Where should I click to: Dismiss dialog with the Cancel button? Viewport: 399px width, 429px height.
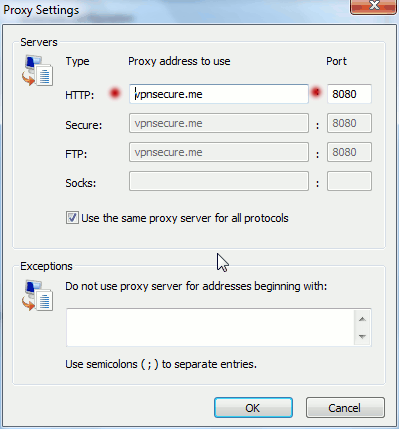pyautogui.click(x=345, y=408)
